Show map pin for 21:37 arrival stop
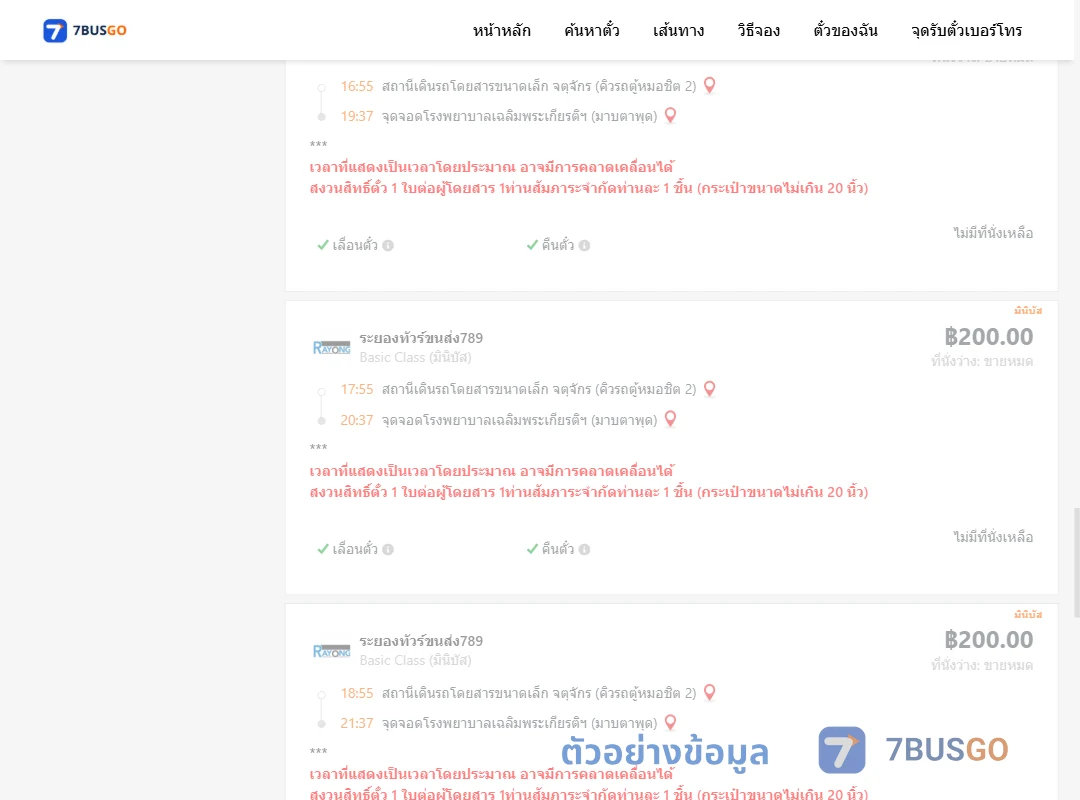Image resolution: width=1080 pixels, height=800 pixels. [x=670, y=722]
